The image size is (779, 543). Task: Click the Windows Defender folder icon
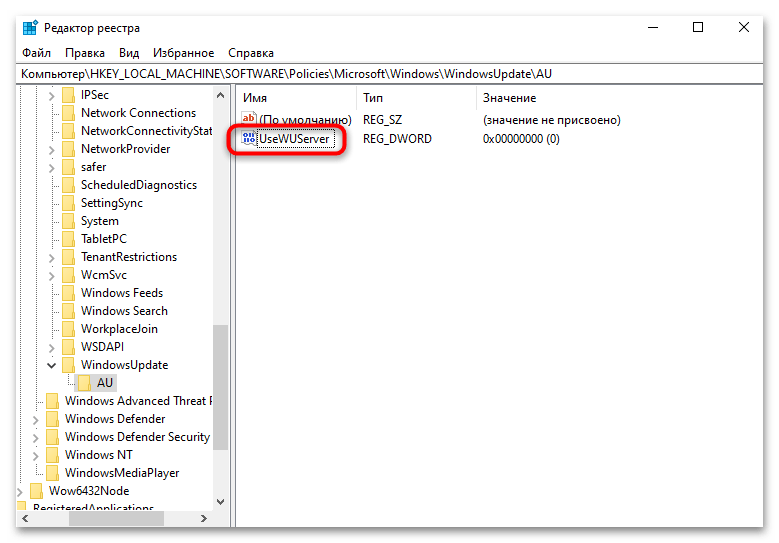click(x=53, y=419)
